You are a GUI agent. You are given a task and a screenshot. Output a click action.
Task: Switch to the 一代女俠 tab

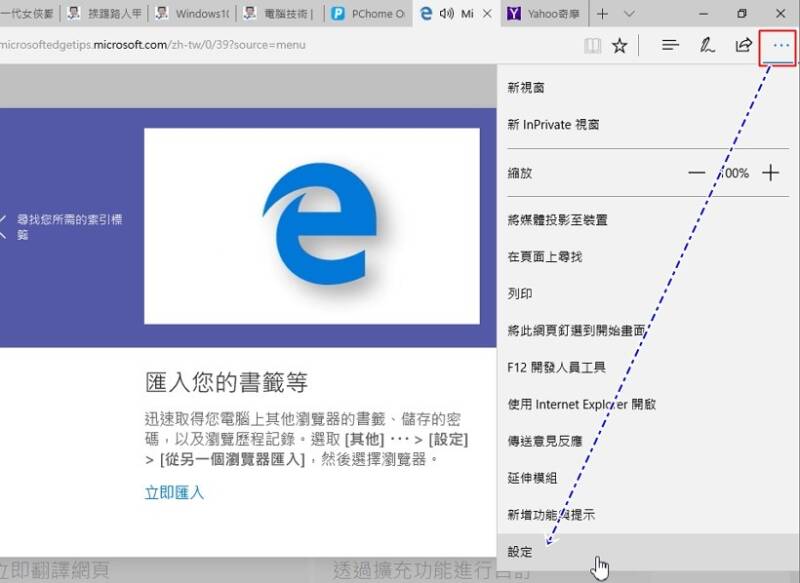[x=29, y=14]
